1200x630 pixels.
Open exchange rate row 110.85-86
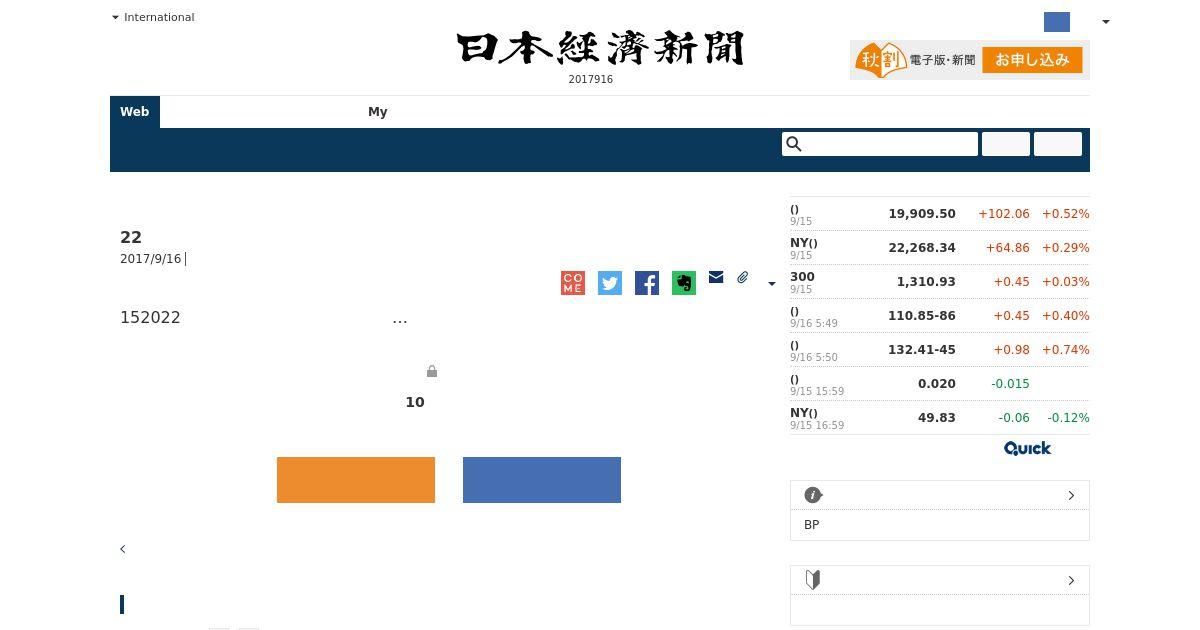(940, 316)
